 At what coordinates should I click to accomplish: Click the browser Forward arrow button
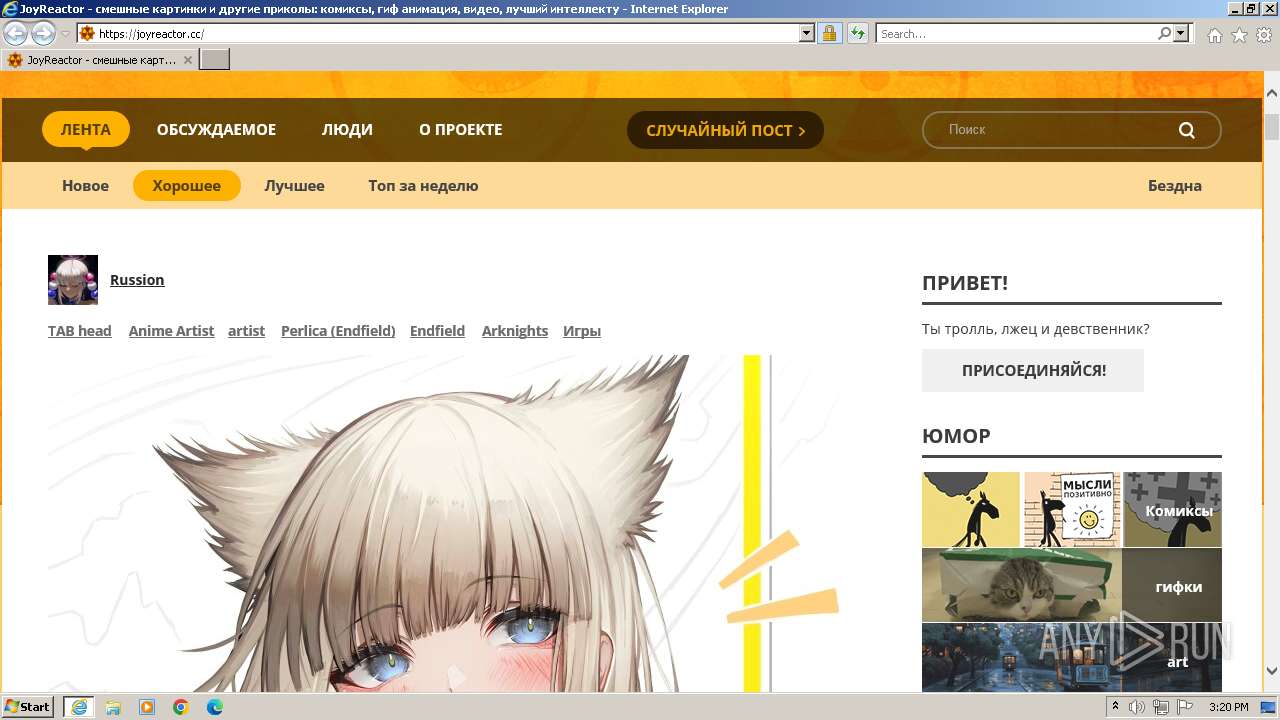point(43,34)
